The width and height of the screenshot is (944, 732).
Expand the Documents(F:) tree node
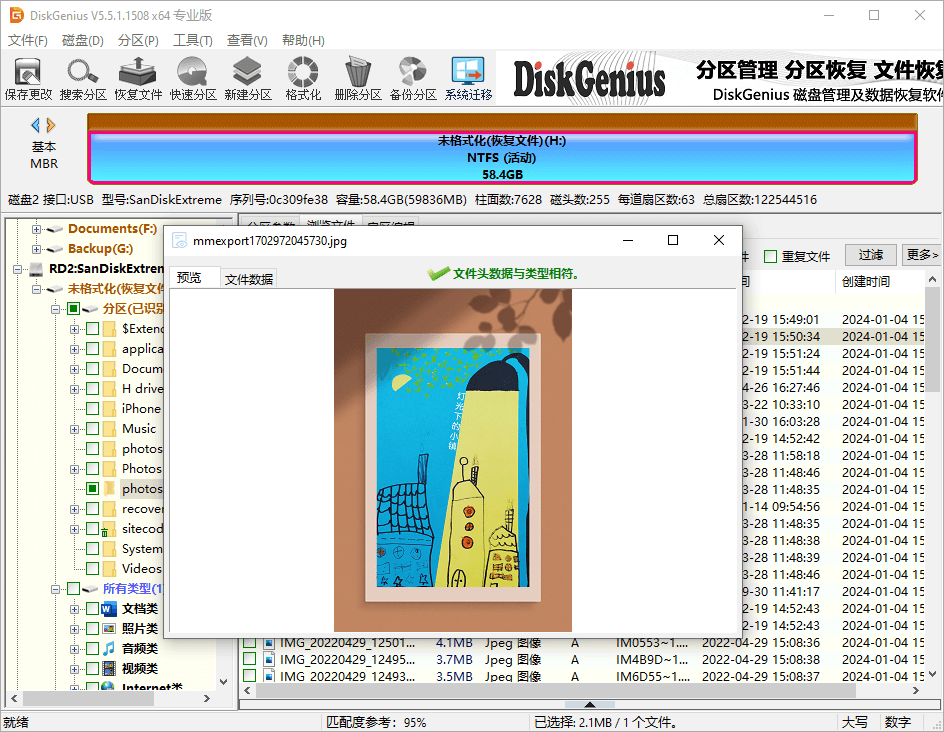[x=36, y=229]
